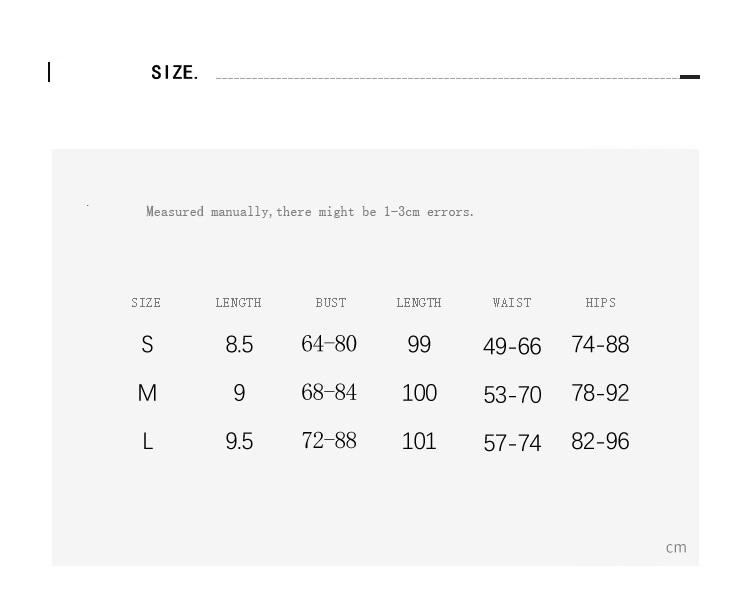The height and width of the screenshot is (614, 750).
Task: Select bust measurement 64-80
Action: pyautogui.click(x=329, y=344)
